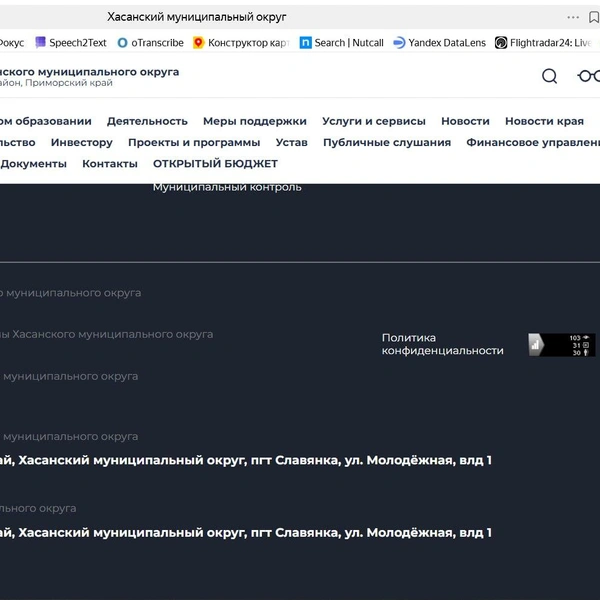Open the oTranscribe bookmark

[x=150, y=42]
